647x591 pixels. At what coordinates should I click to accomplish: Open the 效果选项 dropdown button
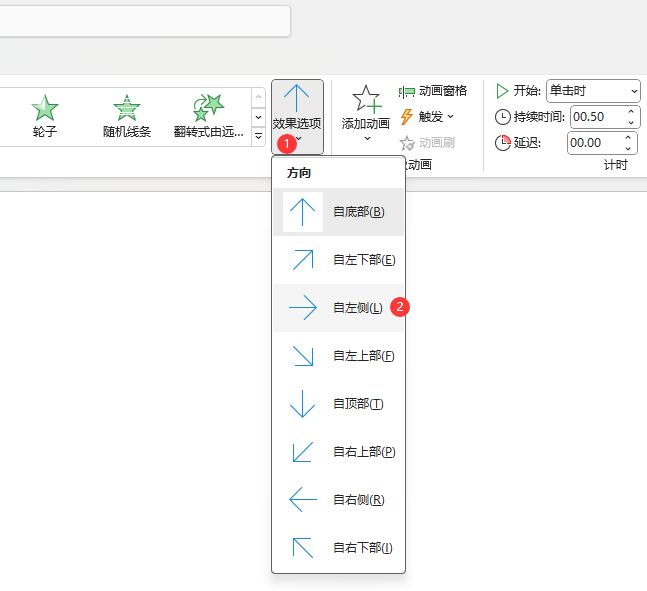tap(297, 117)
